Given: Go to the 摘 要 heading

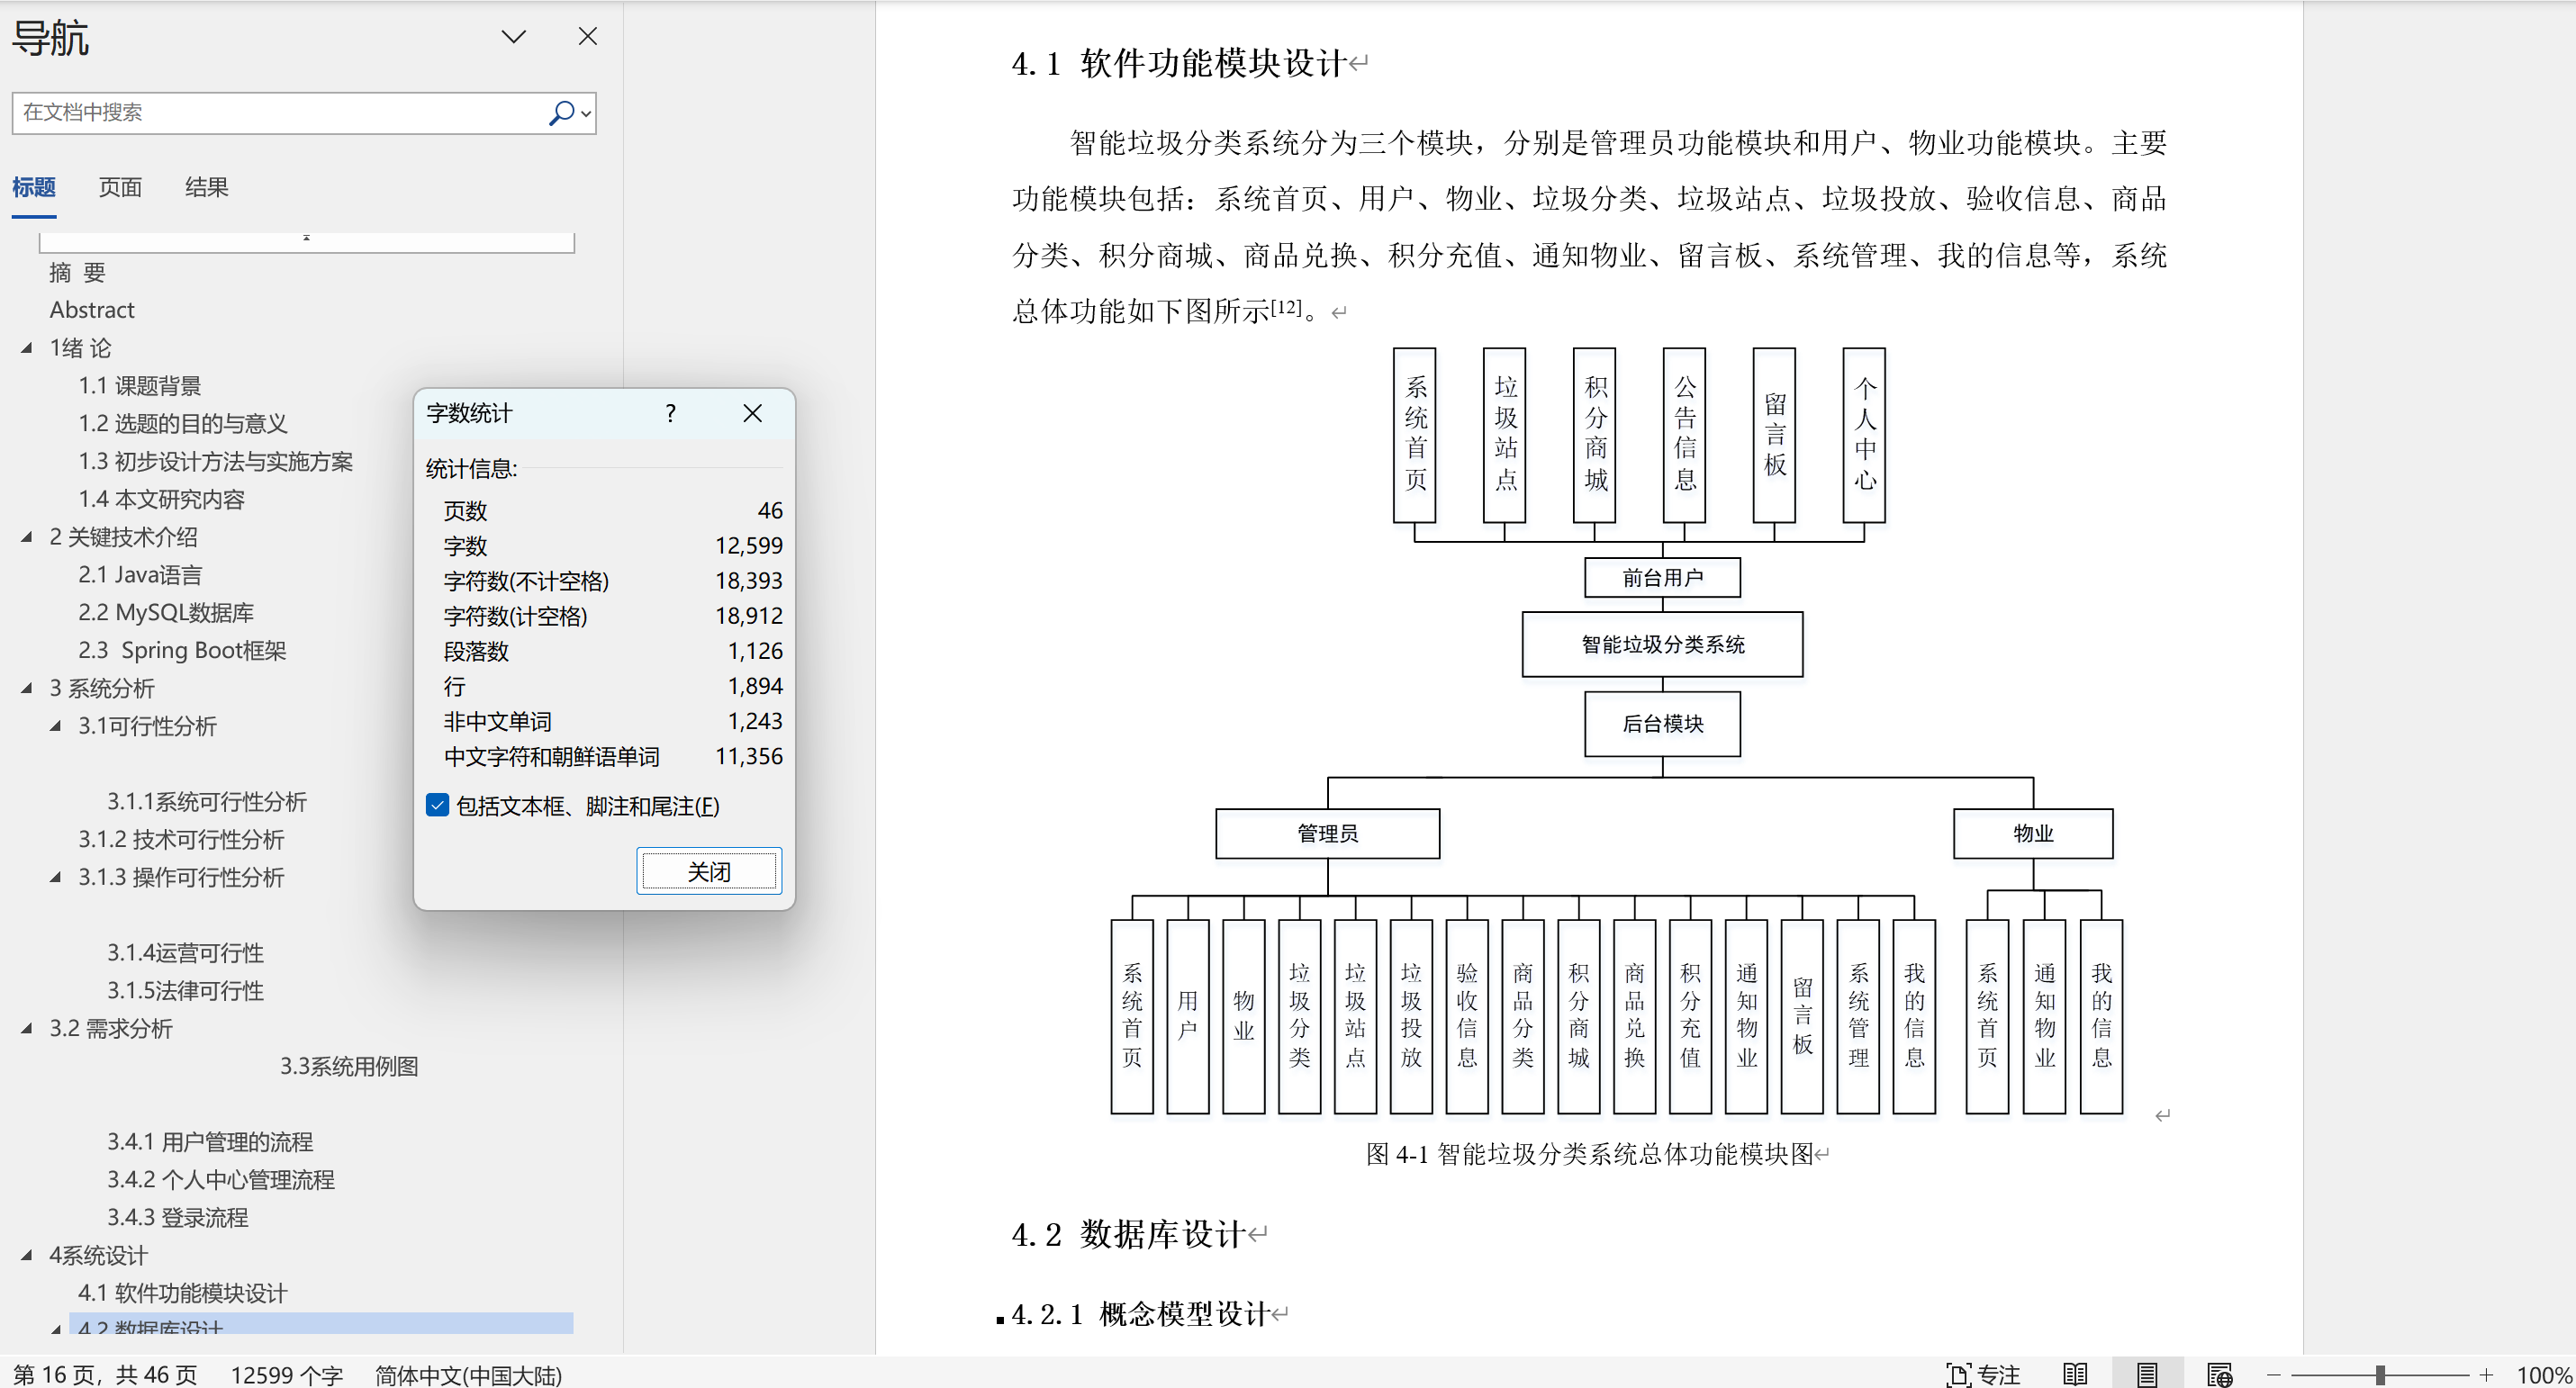Looking at the screenshot, I should 77,273.
